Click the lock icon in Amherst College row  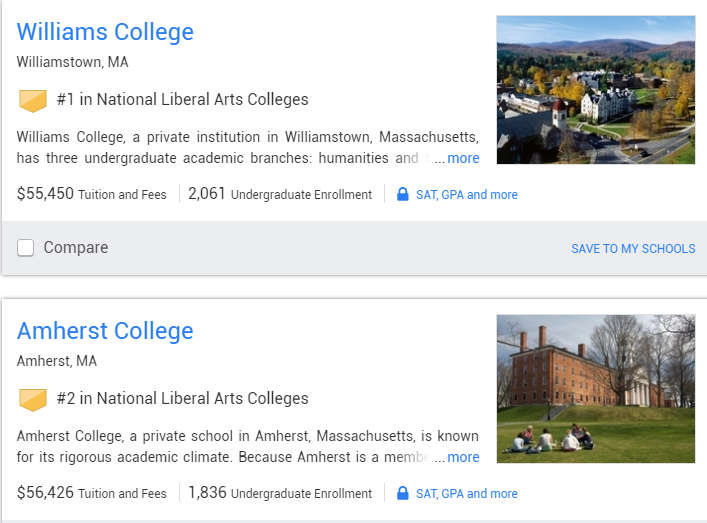402,493
